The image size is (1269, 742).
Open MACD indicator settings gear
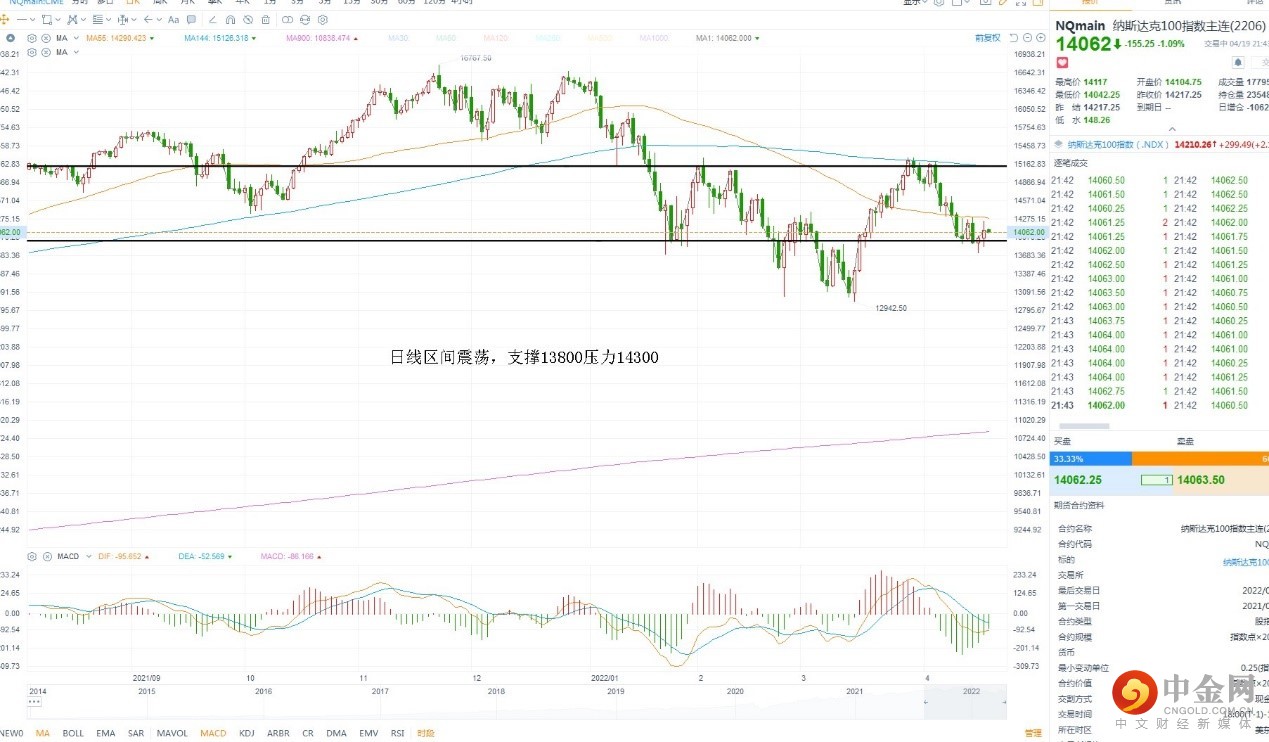coord(32,556)
